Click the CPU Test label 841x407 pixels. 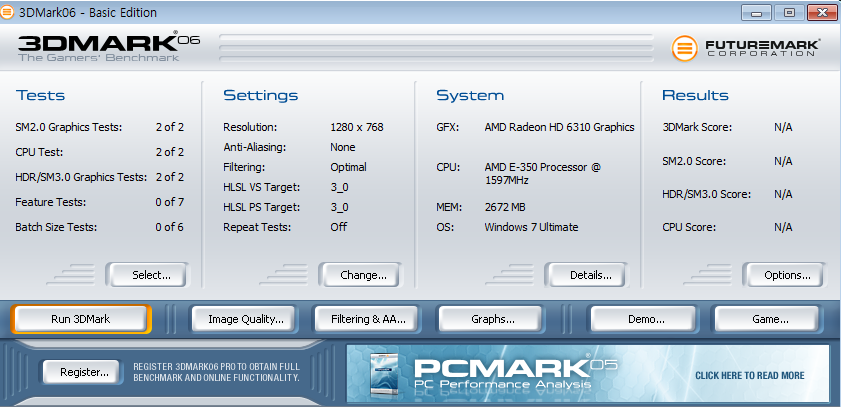click(x=39, y=152)
